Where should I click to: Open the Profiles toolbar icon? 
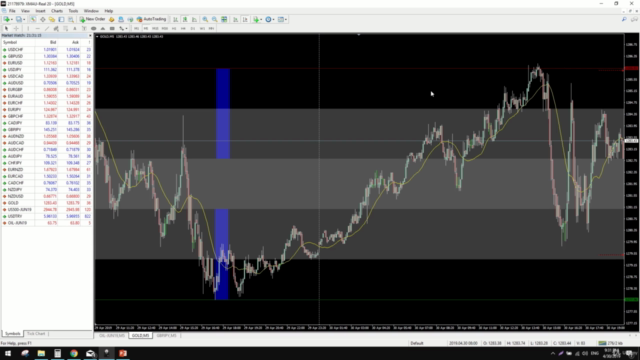pyautogui.click(x=19, y=19)
